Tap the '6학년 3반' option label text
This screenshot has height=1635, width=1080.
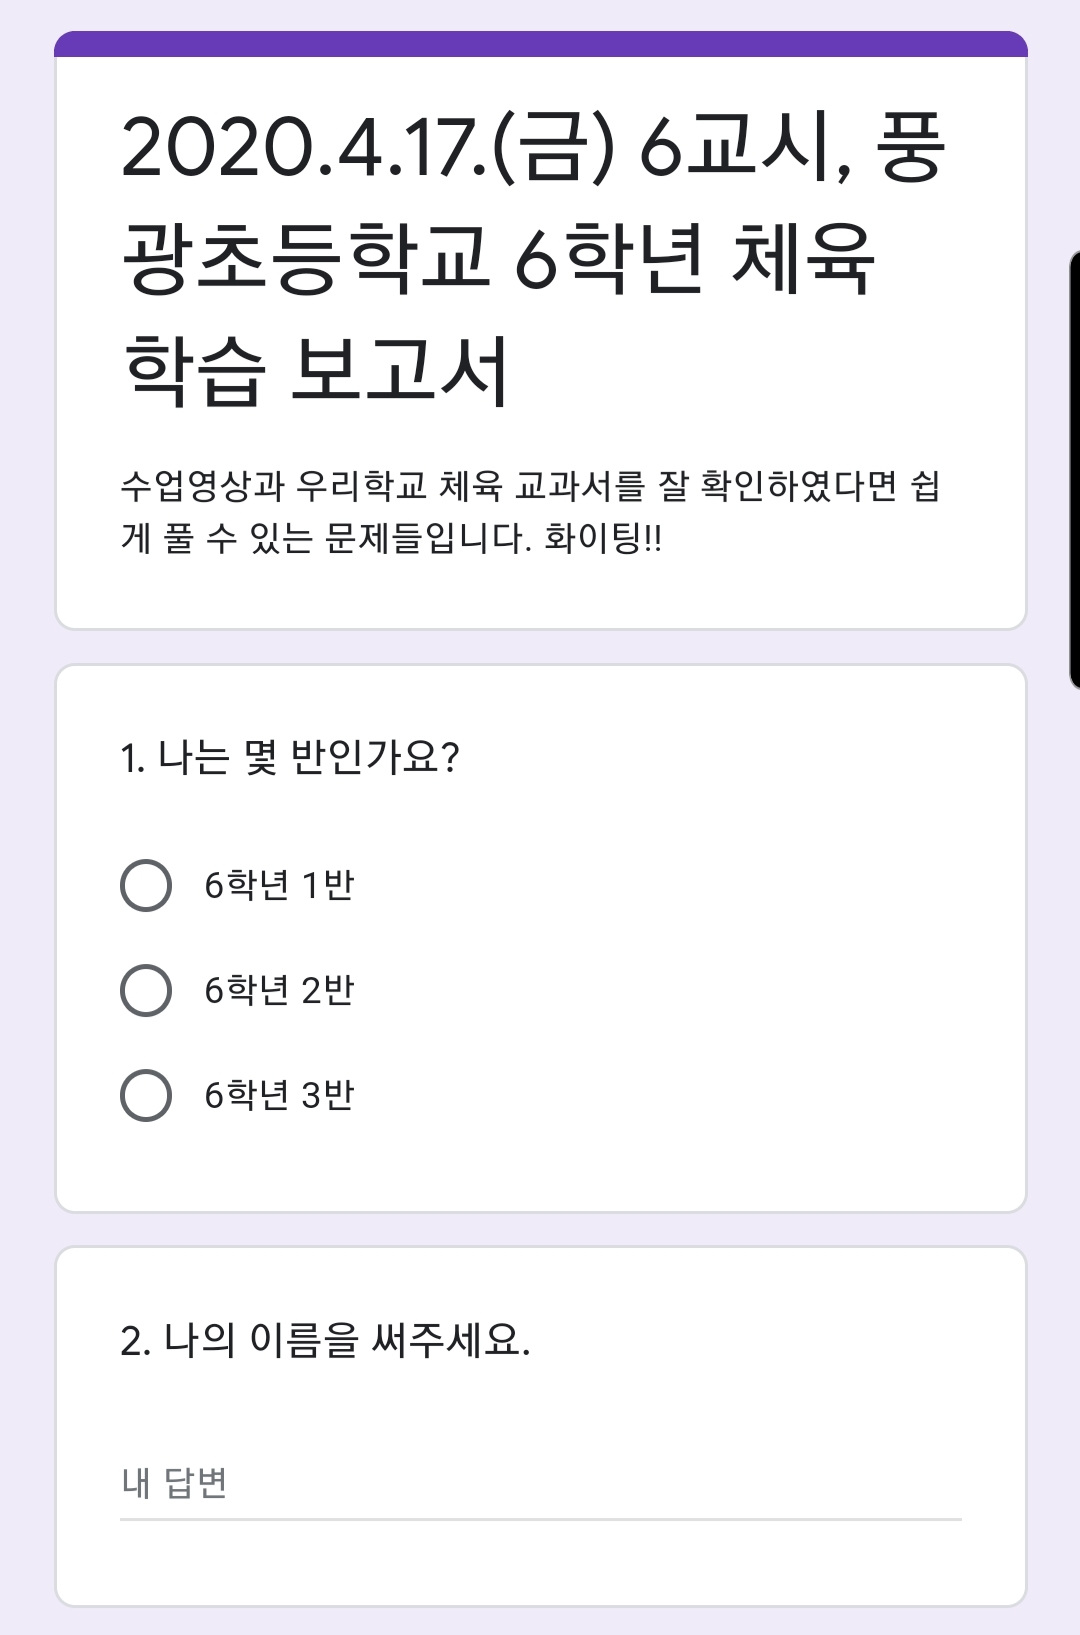pos(279,1095)
